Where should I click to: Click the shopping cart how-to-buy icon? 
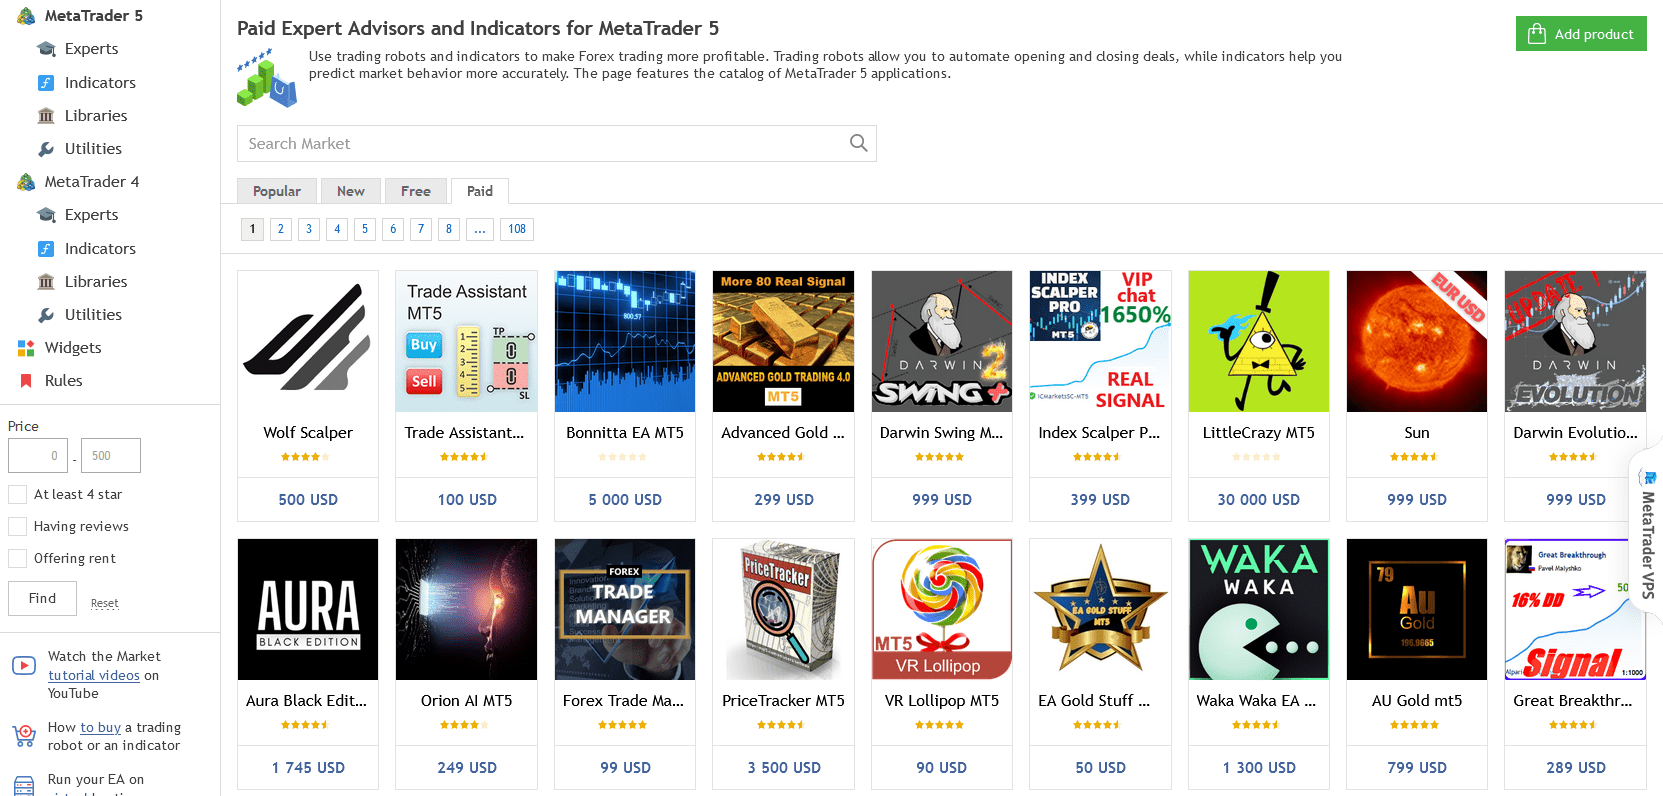(24, 736)
